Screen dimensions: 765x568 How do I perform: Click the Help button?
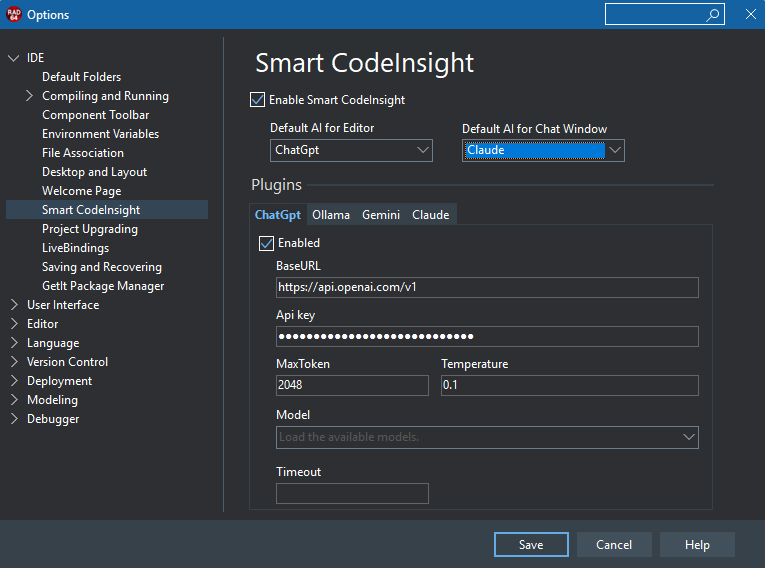coord(697,545)
